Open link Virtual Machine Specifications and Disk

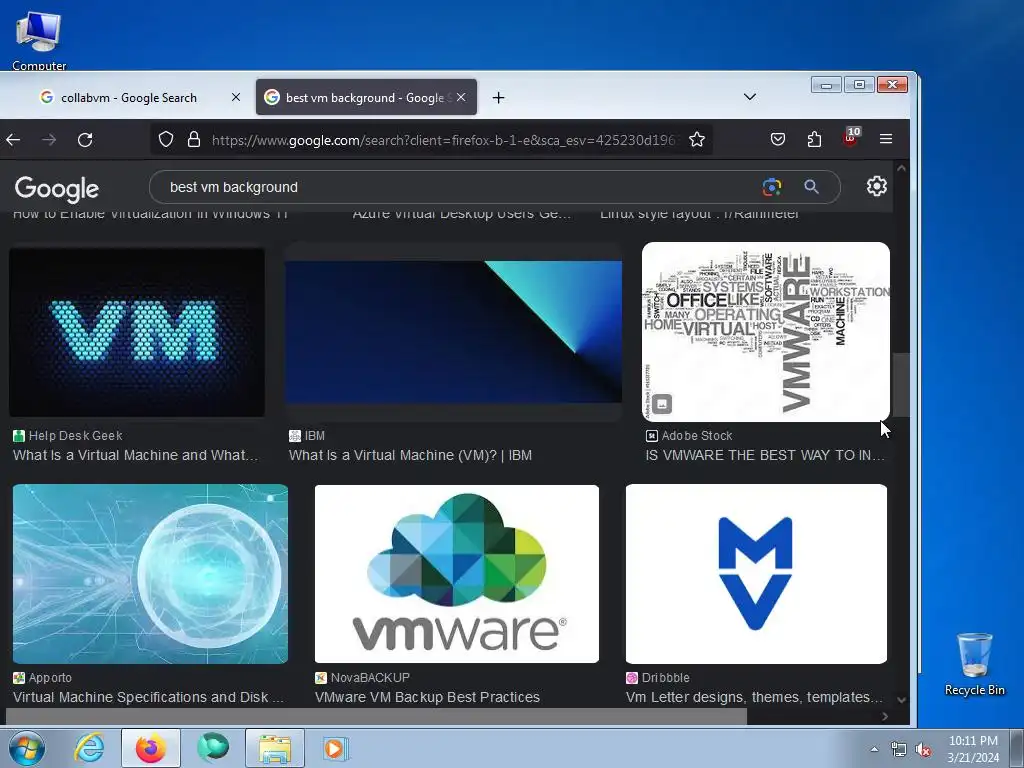pos(148,697)
